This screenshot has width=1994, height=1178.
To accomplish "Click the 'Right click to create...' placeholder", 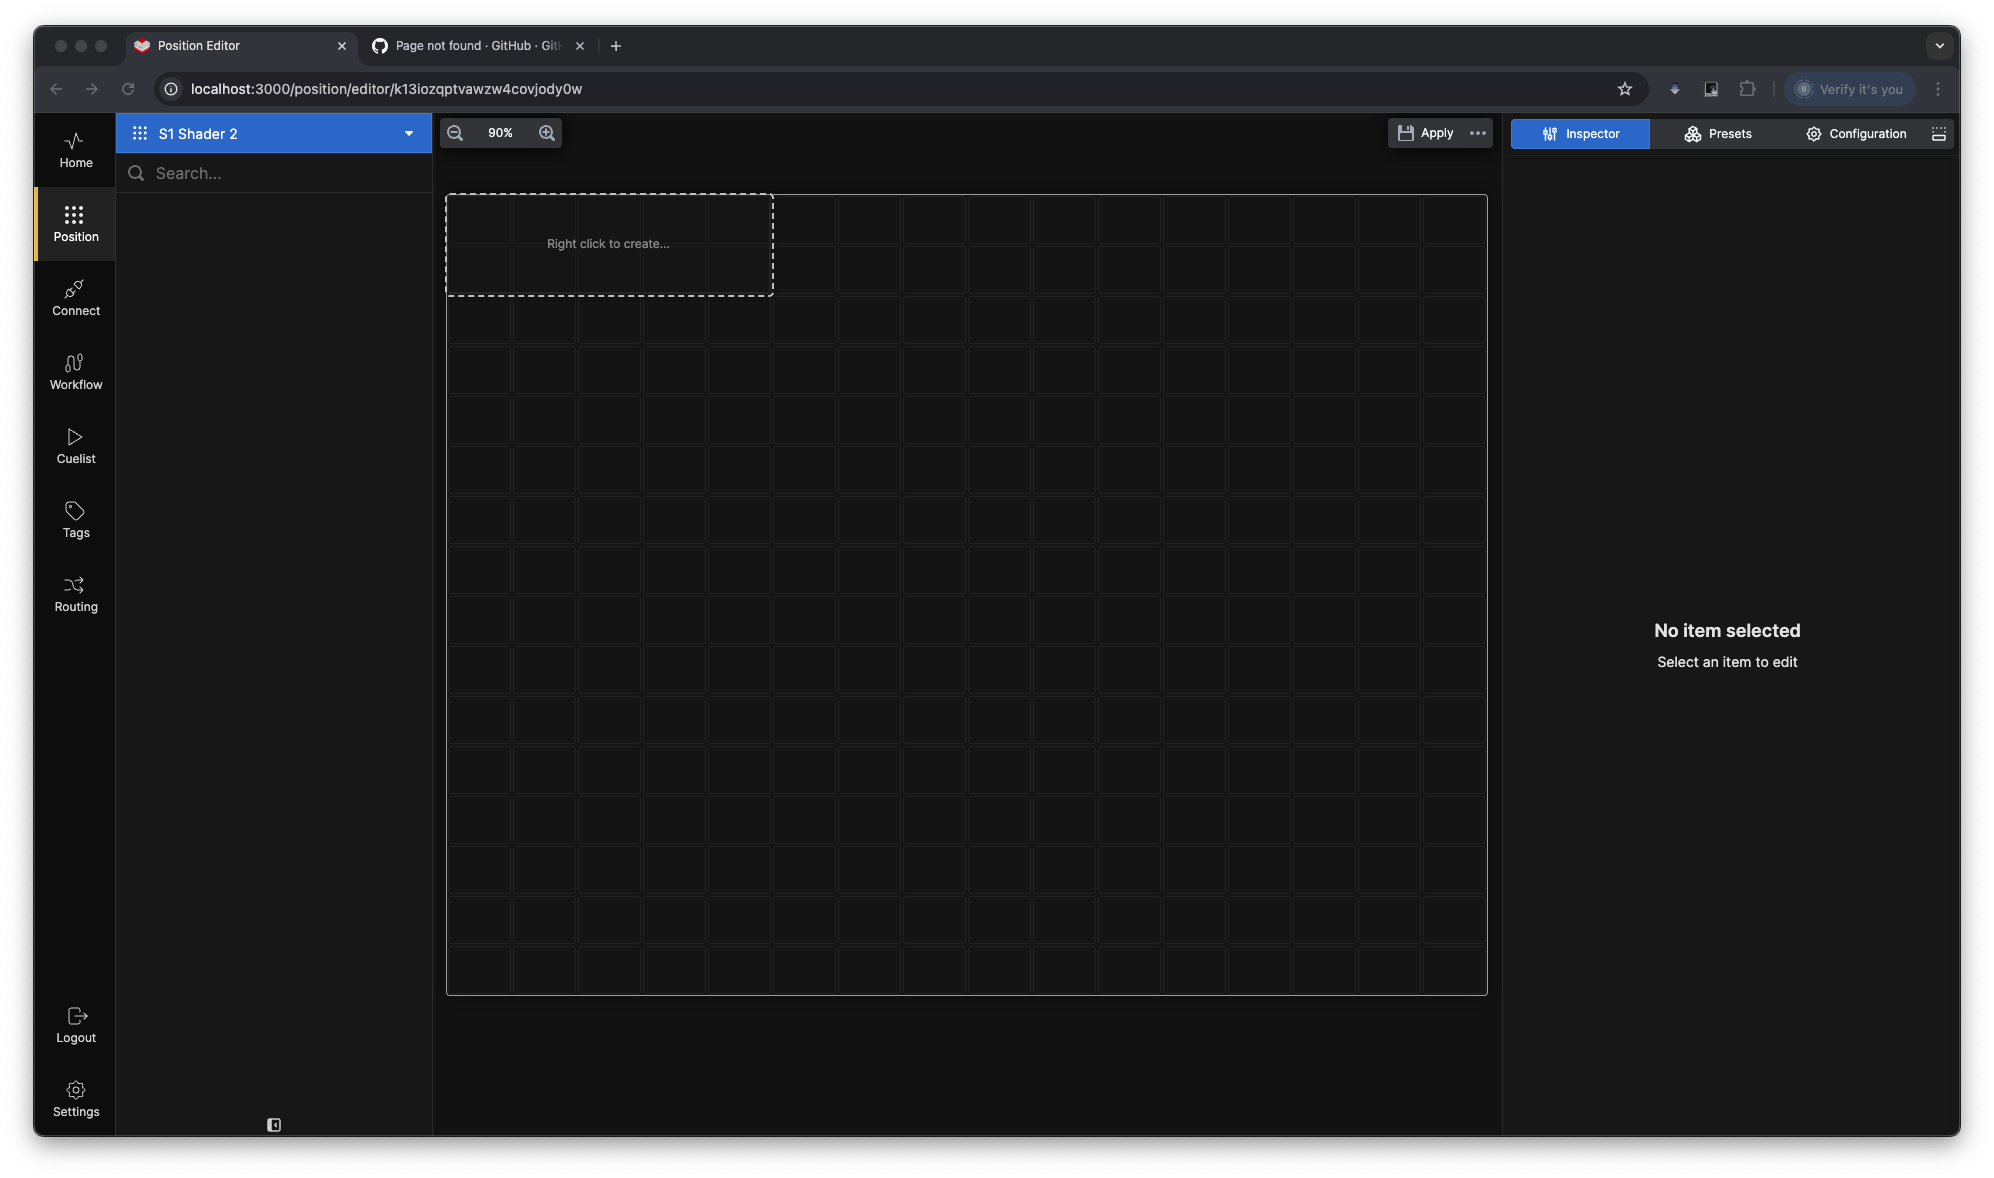I will (x=609, y=244).
